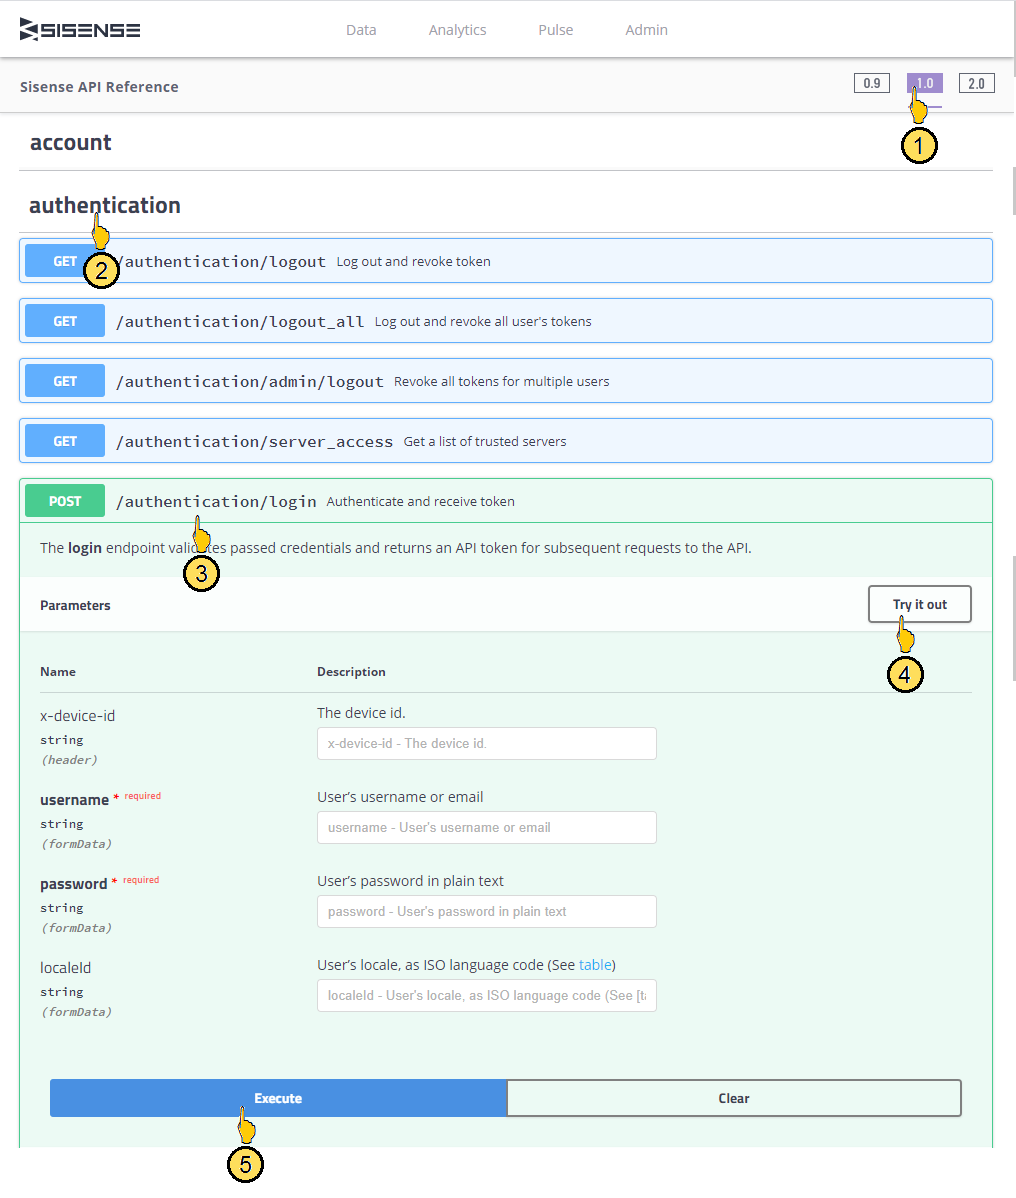Click the localeId parameter name

click(65, 968)
